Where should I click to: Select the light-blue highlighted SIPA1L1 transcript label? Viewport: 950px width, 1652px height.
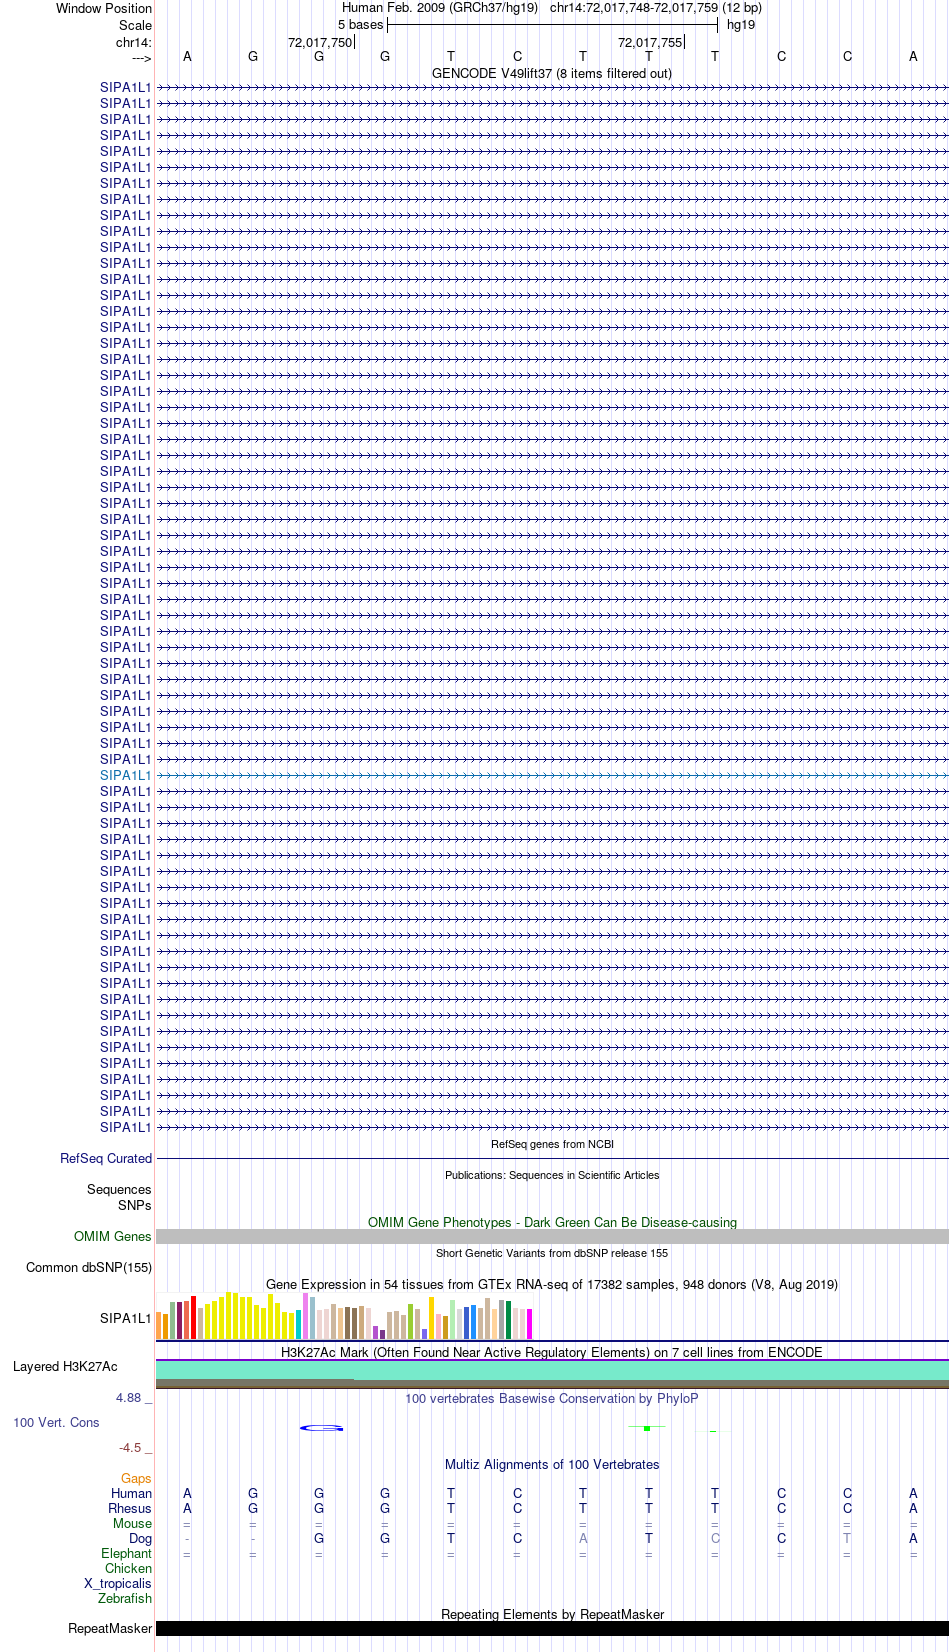pyautogui.click(x=126, y=775)
